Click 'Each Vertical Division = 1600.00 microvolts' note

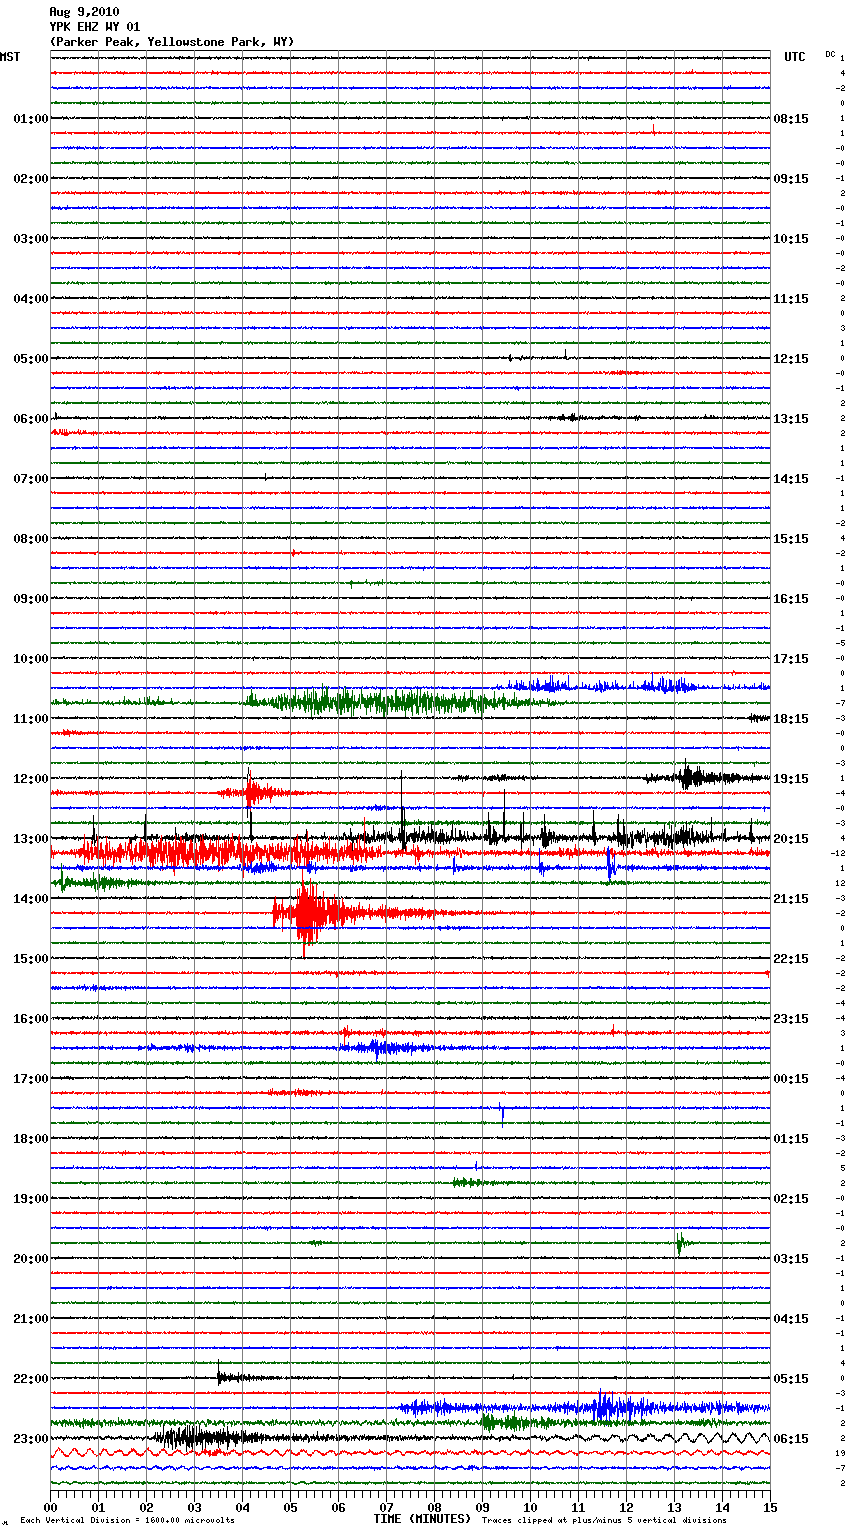tap(127, 1521)
